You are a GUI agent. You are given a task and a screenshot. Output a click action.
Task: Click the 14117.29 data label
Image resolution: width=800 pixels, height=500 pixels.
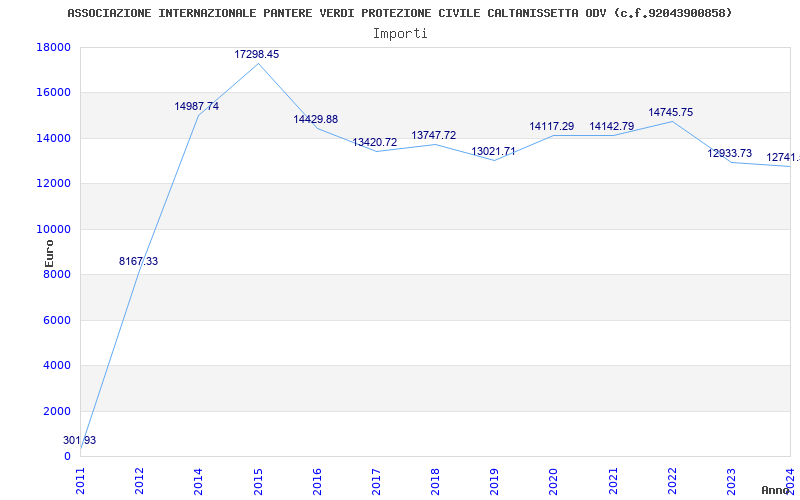(x=552, y=126)
